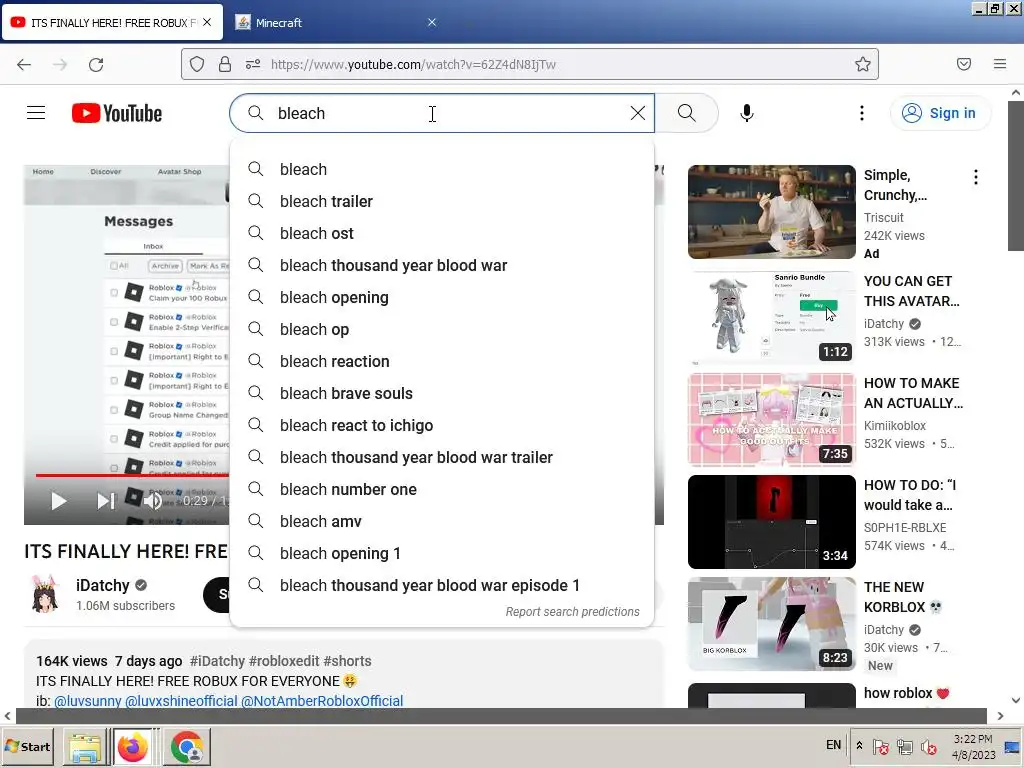Click the Firefox taskbar icon
Viewport: 1024px width, 768px height.
click(133, 747)
